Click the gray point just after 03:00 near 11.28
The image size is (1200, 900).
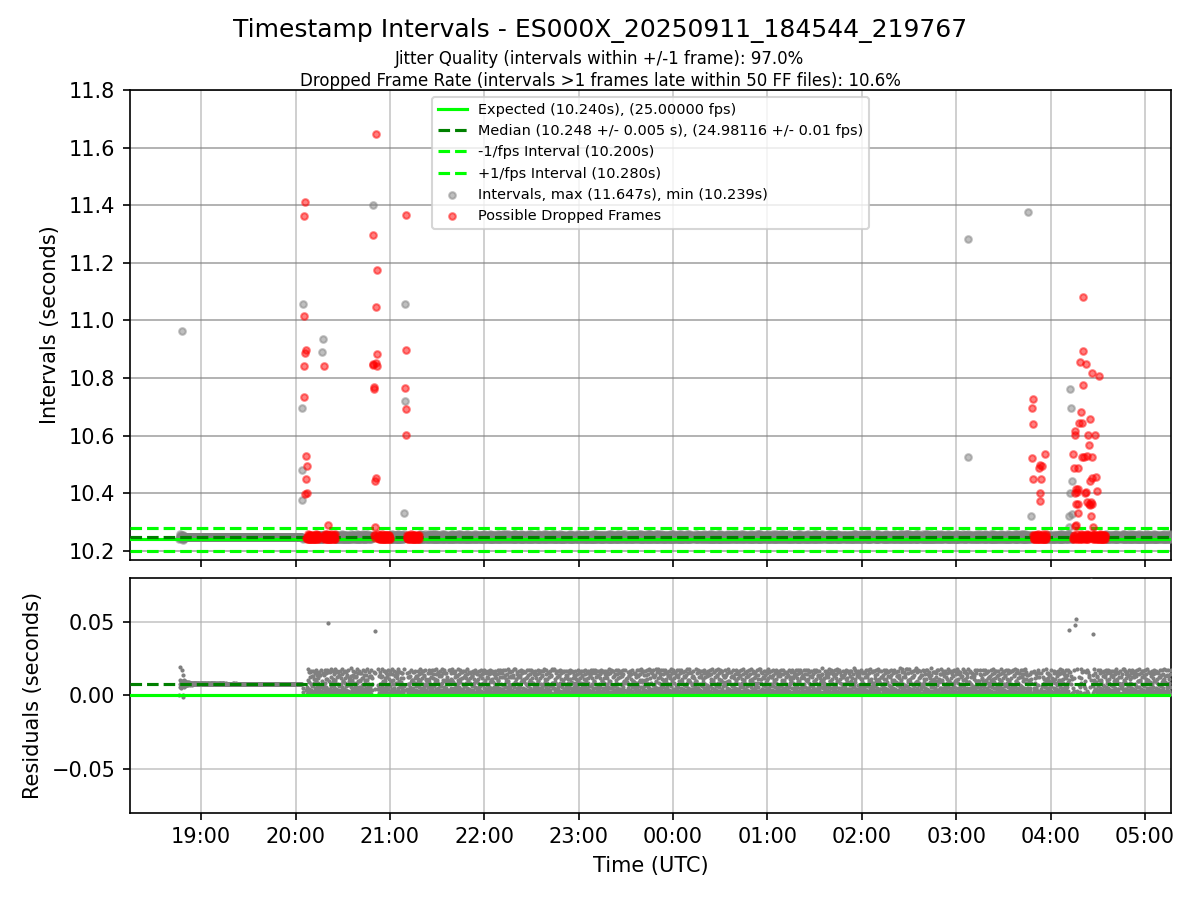(x=968, y=239)
